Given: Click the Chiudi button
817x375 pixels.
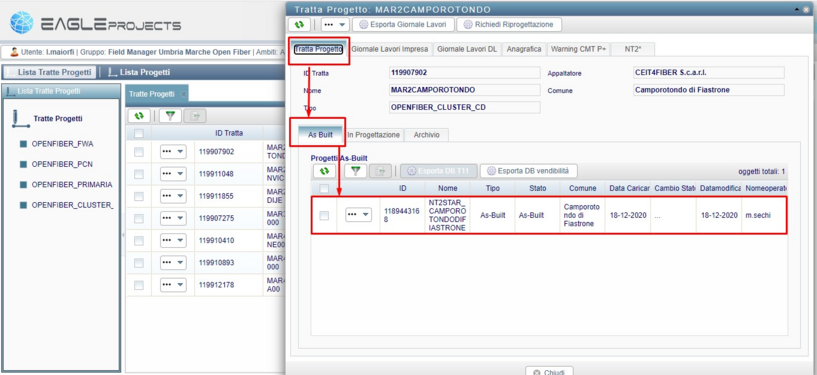Looking at the screenshot, I should [x=549, y=372].
